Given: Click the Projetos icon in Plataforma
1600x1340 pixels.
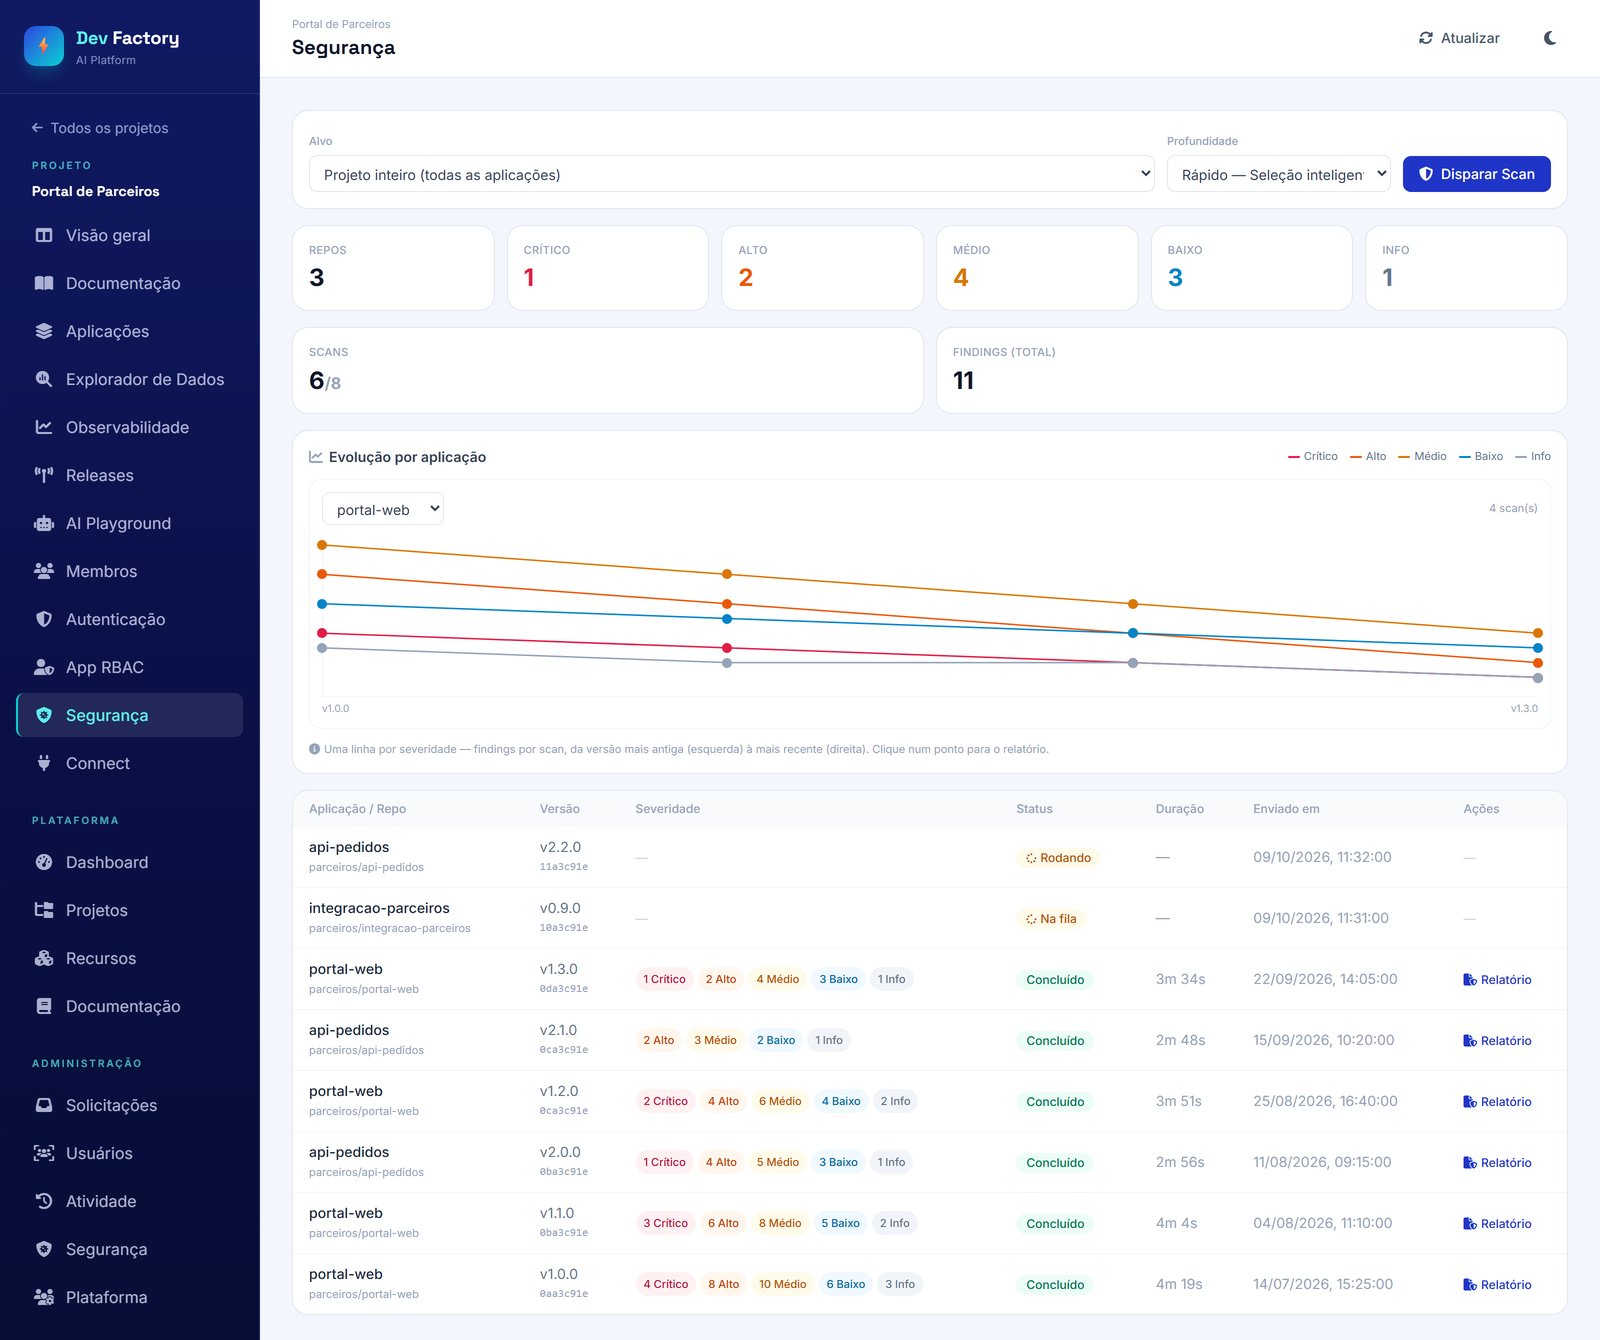Looking at the screenshot, I should point(44,910).
